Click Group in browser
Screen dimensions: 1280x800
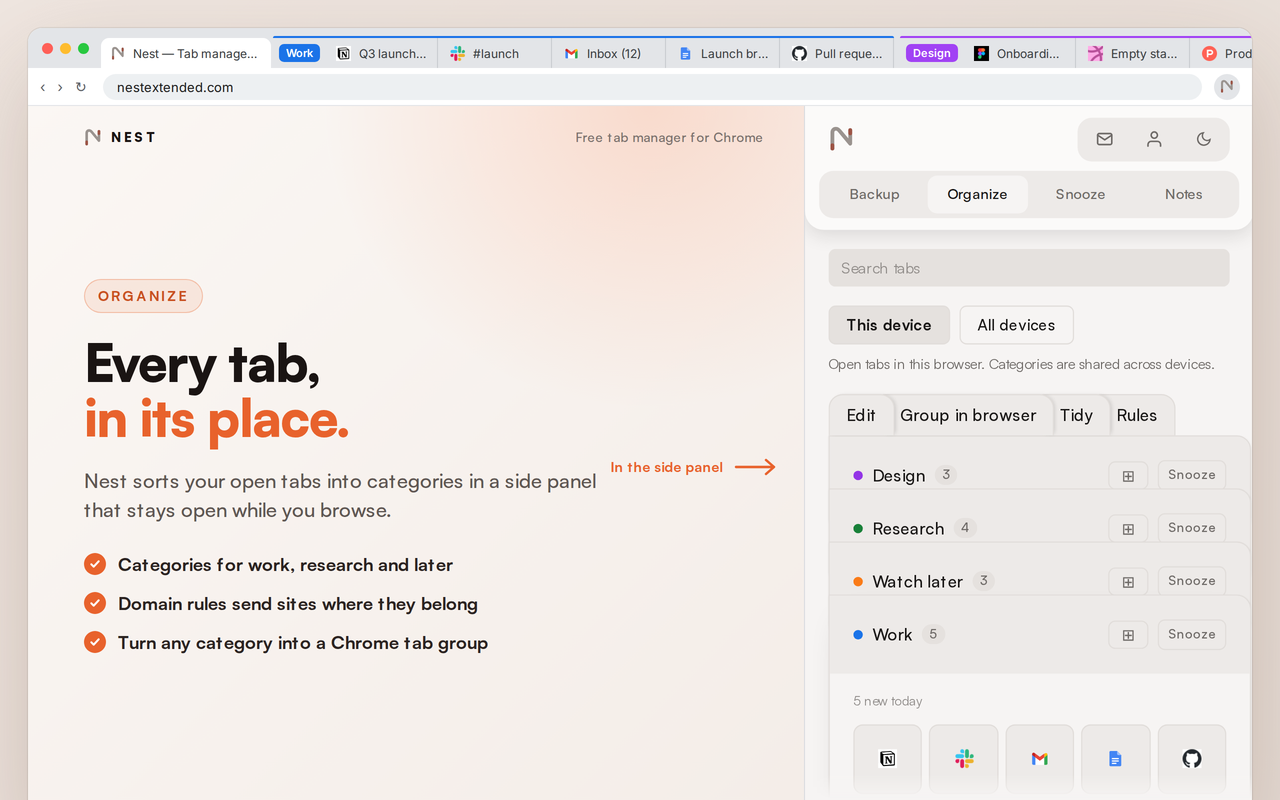pos(968,415)
